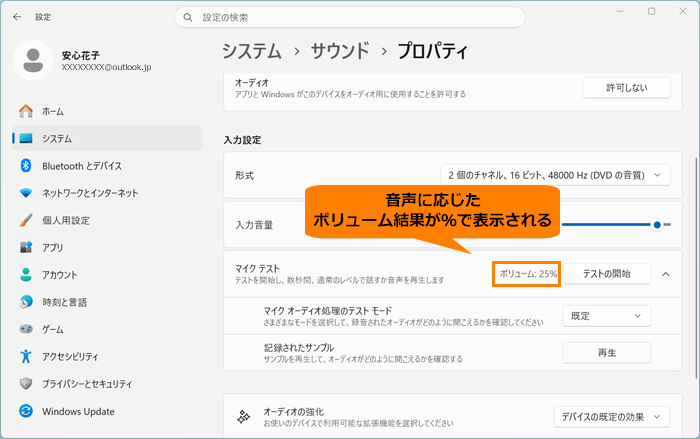This screenshot has height=439, width=700.
Task: Click the 入力音量 slider handle
Action: tap(657, 225)
